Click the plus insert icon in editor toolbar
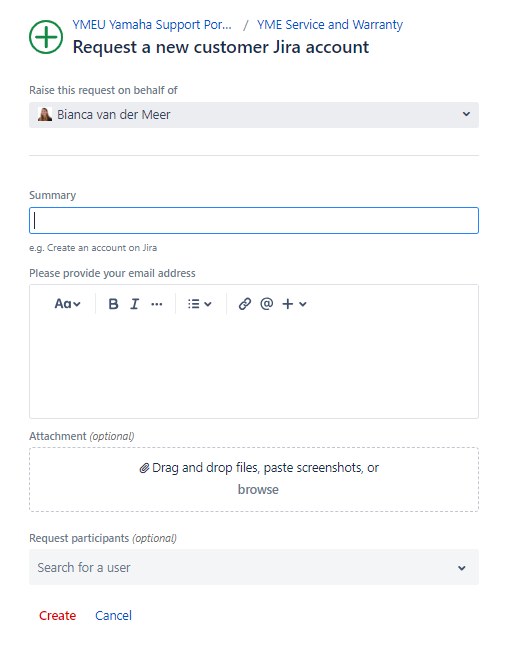Viewport: 514px width, 646px height. (x=287, y=304)
